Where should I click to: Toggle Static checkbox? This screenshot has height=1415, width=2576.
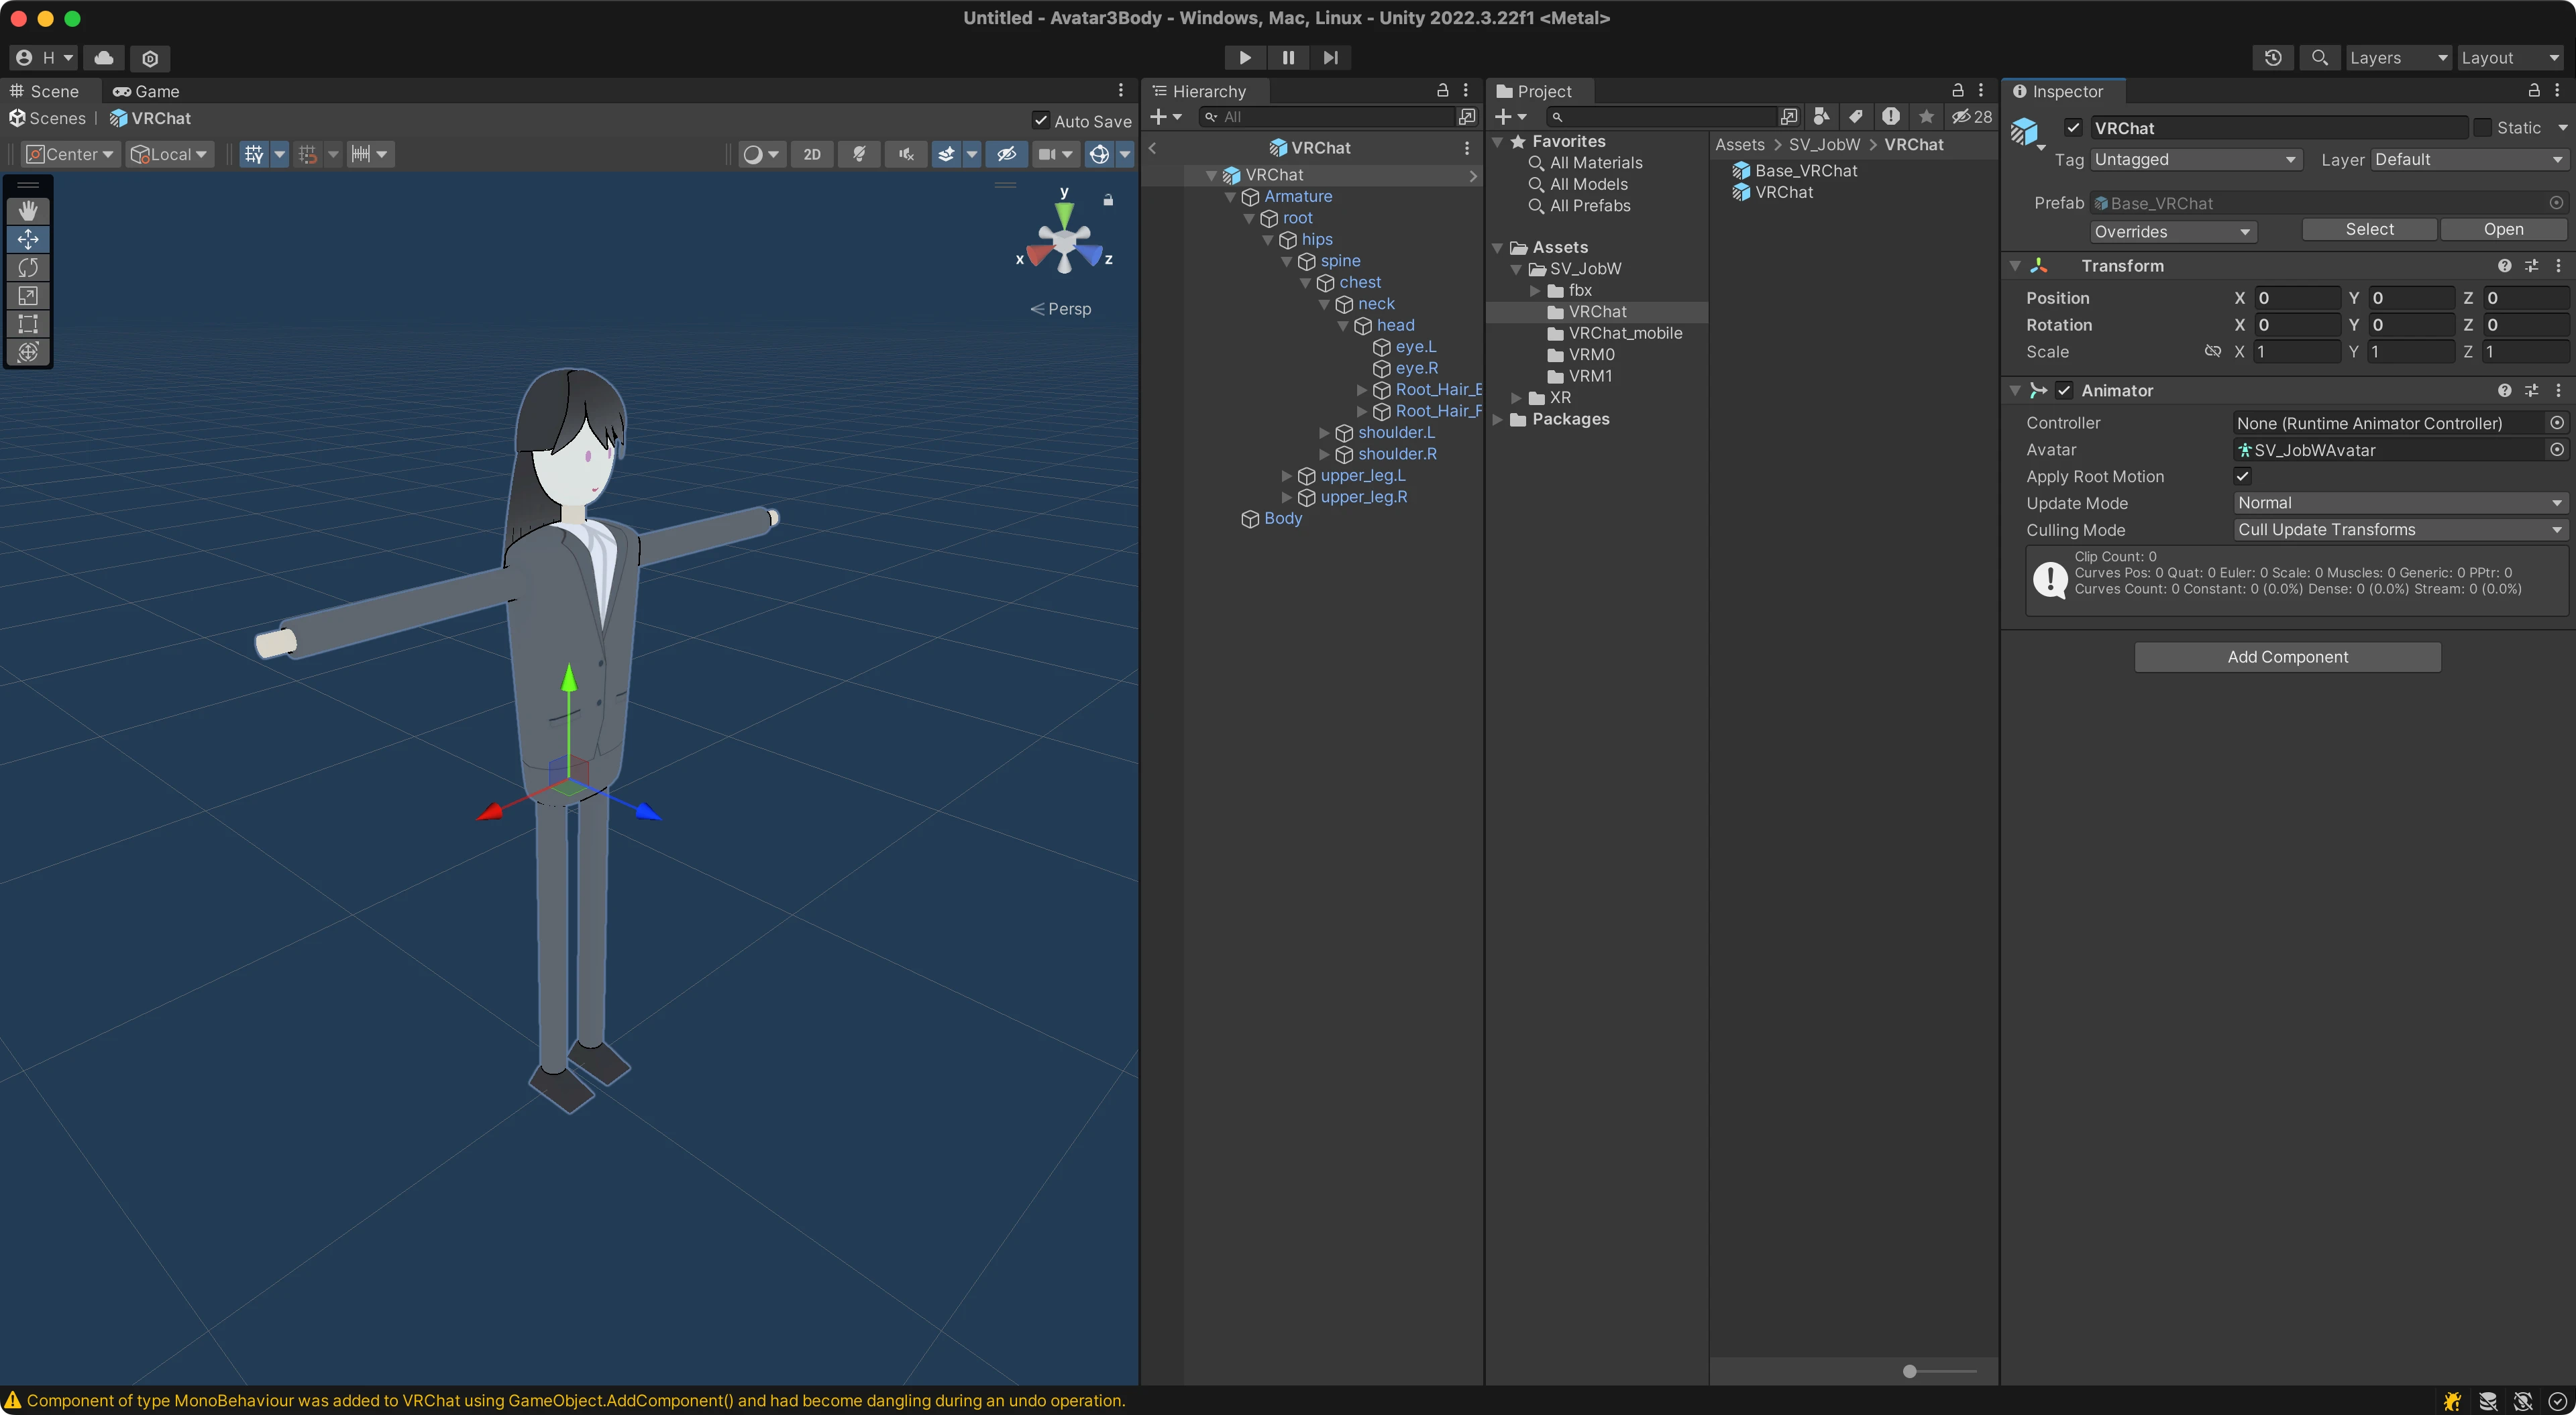[x=2483, y=128]
